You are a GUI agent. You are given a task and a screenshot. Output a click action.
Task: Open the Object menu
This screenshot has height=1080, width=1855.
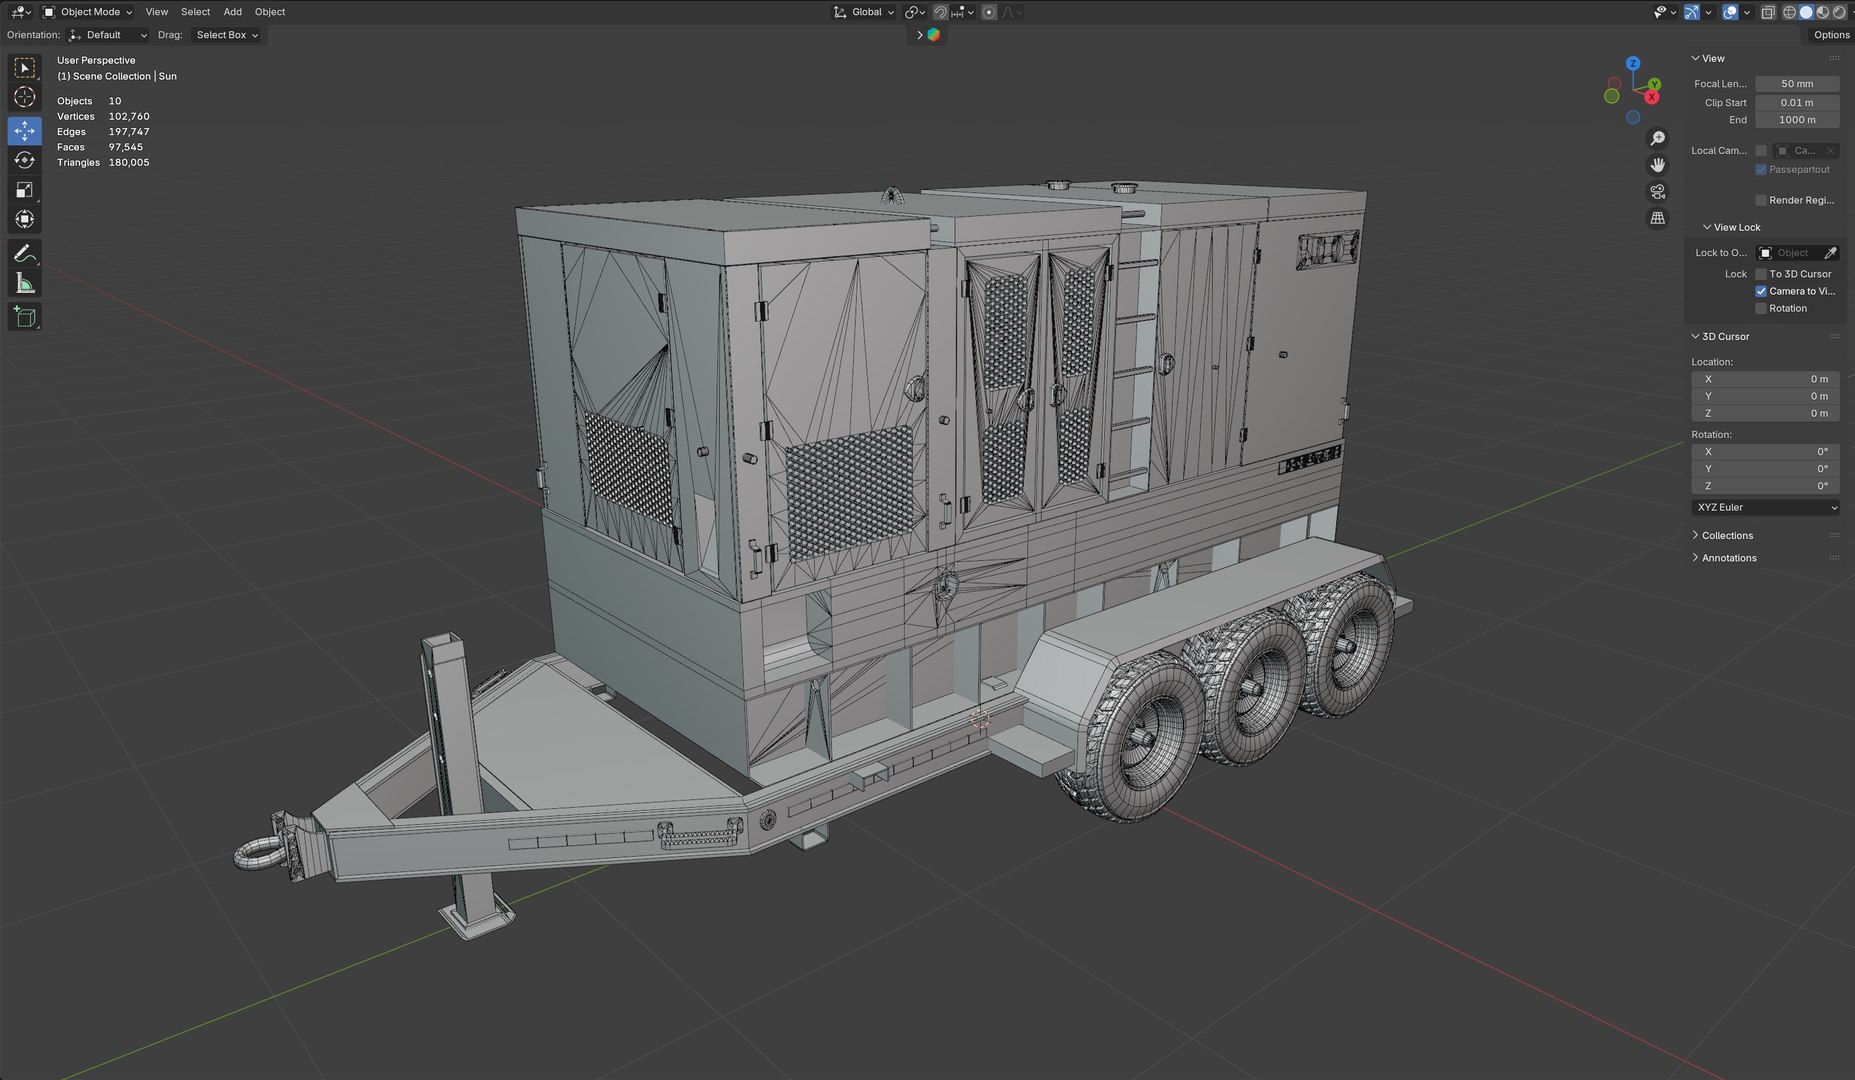pyautogui.click(x=270, y=12)
